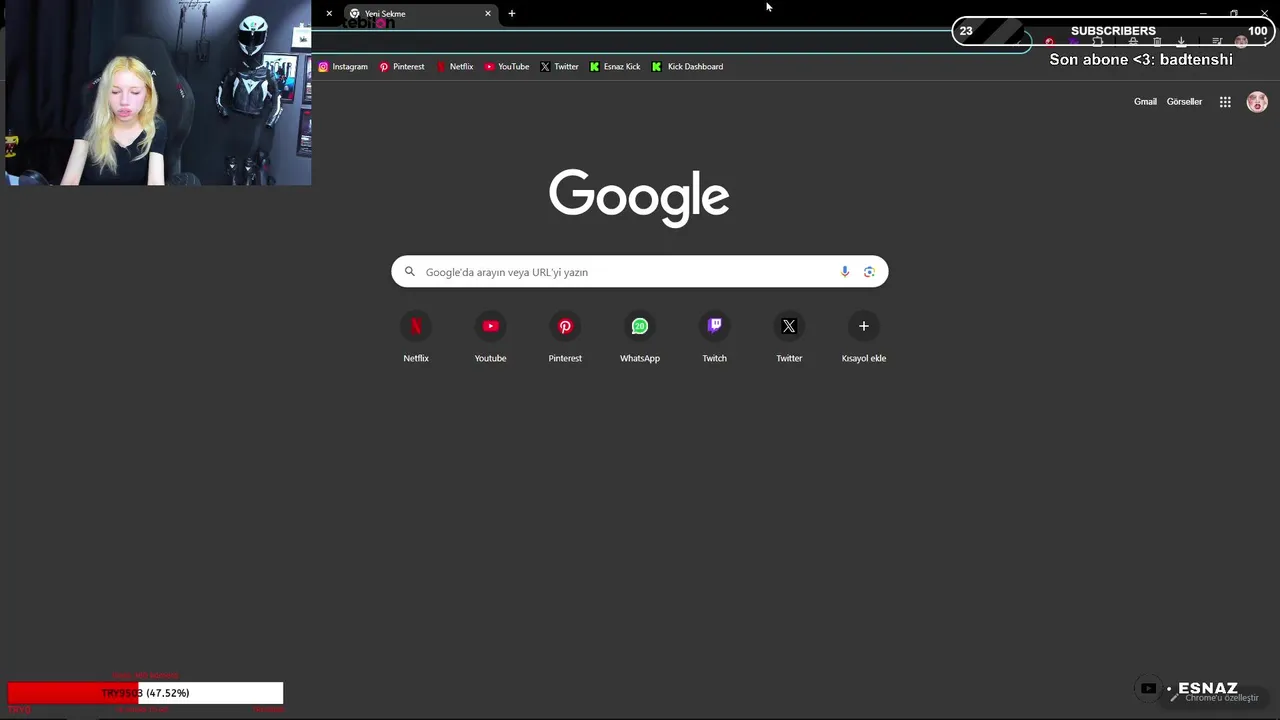Open the Twitter shortcut tile

(789, 337)
